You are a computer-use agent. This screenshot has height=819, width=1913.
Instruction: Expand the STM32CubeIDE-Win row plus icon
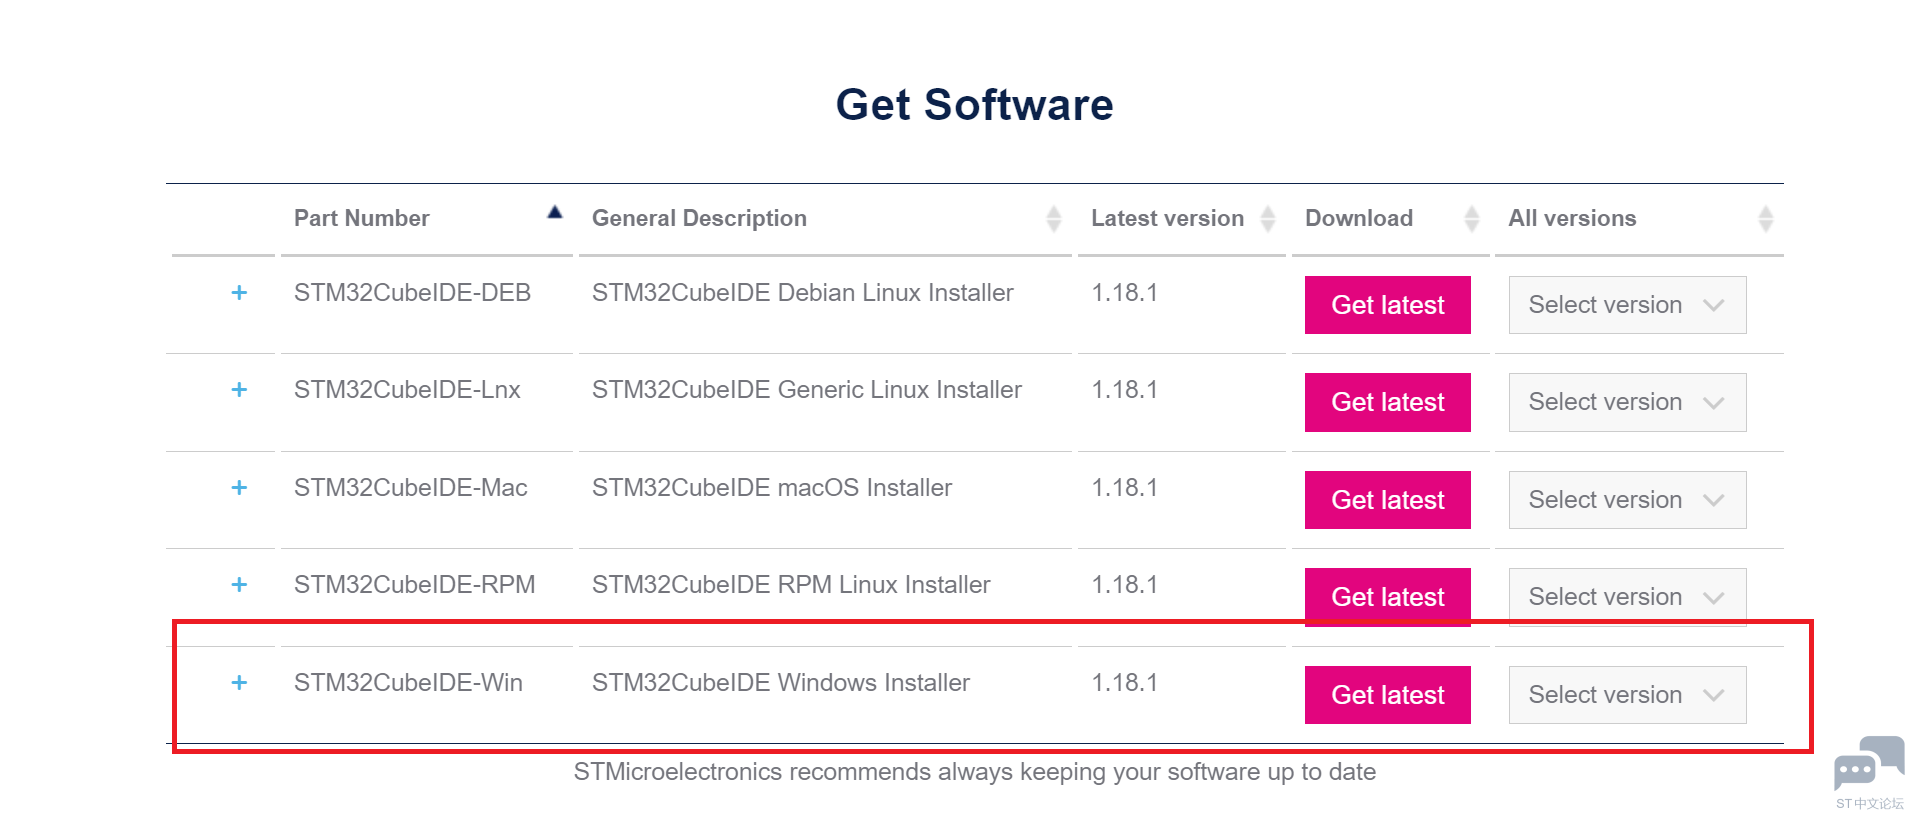tap(239, 683)
